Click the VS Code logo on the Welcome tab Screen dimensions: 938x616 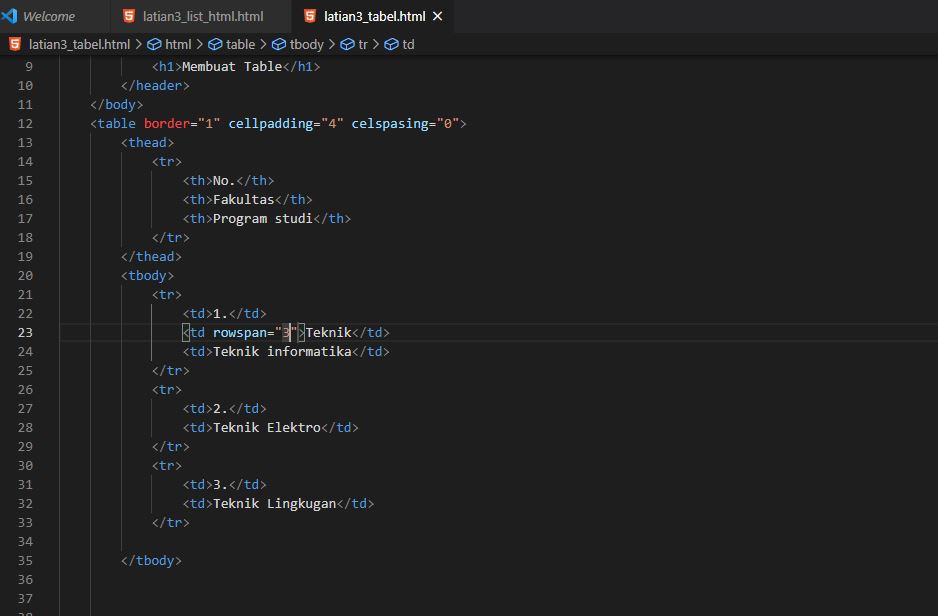click(x=11, y=16)
